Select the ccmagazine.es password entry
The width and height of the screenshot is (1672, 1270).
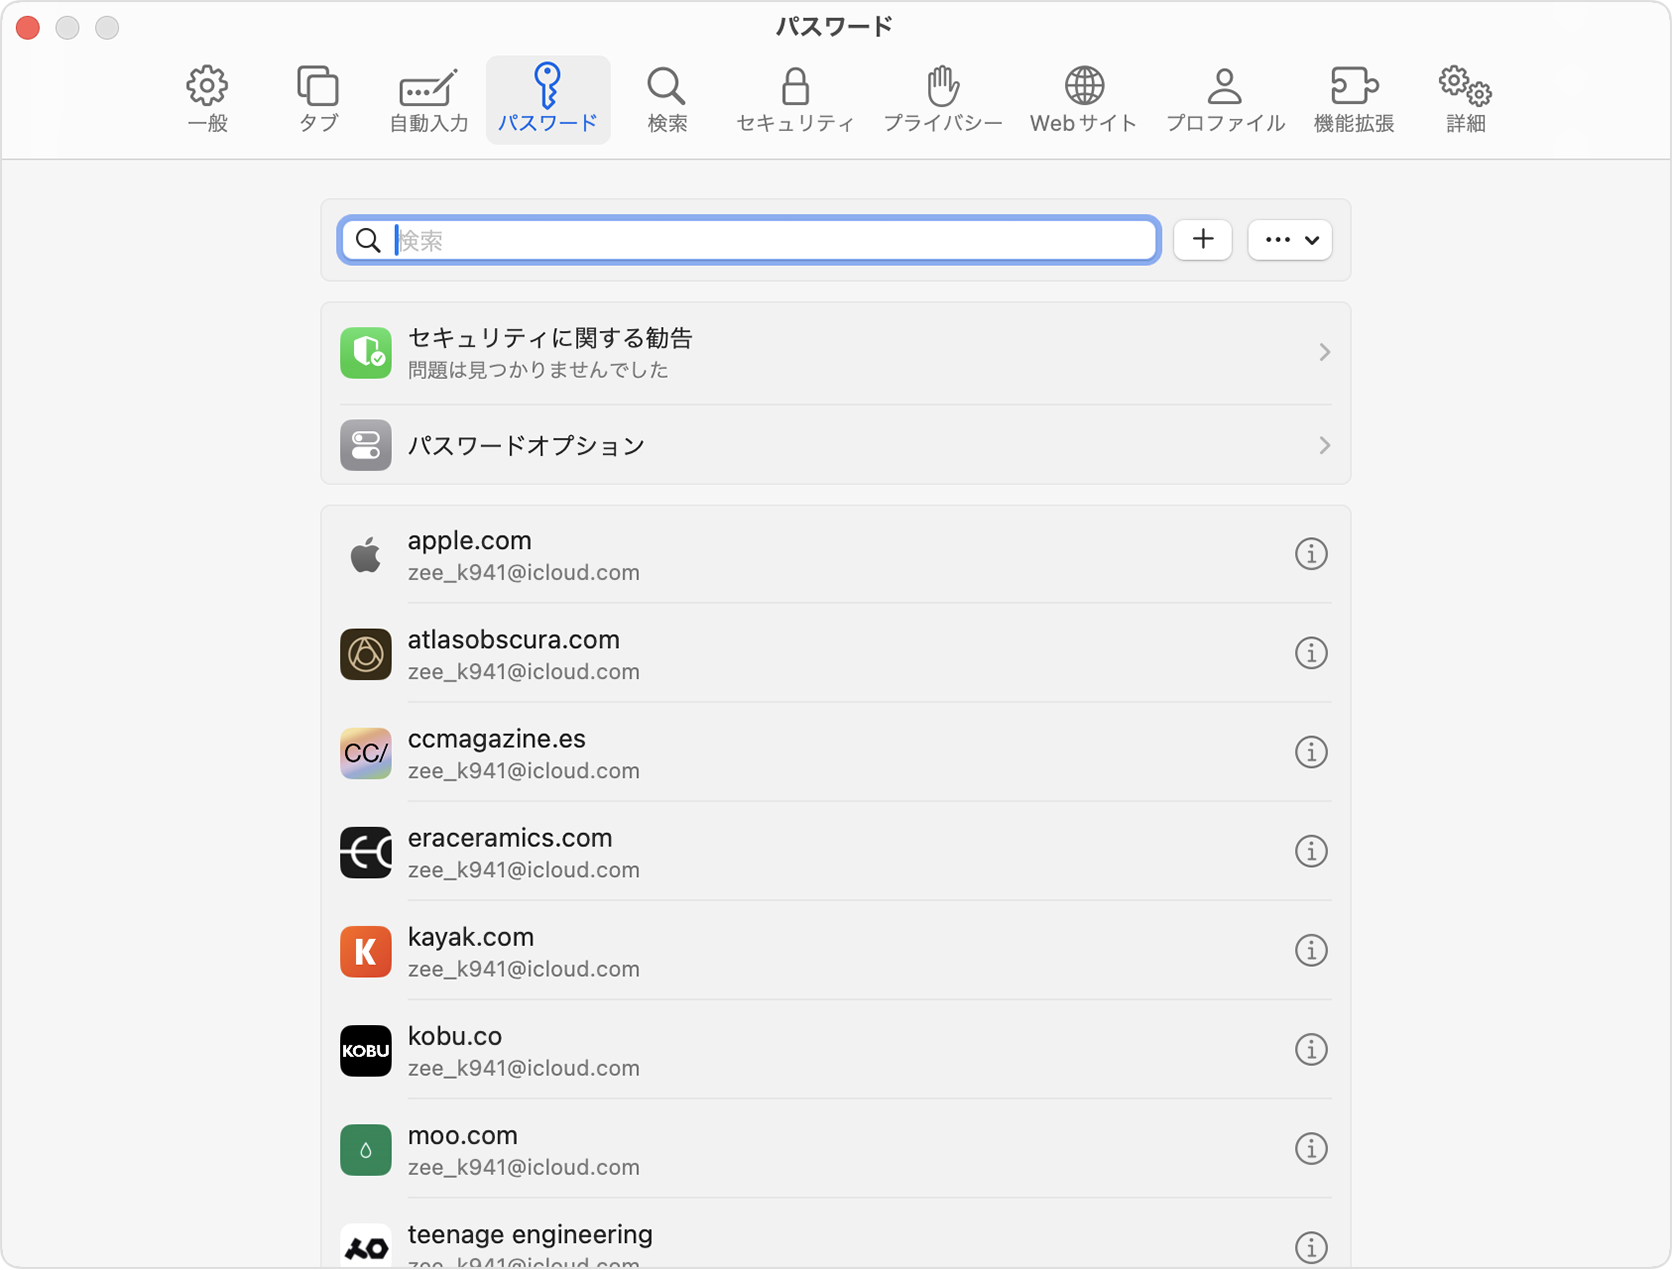point(836,753)
